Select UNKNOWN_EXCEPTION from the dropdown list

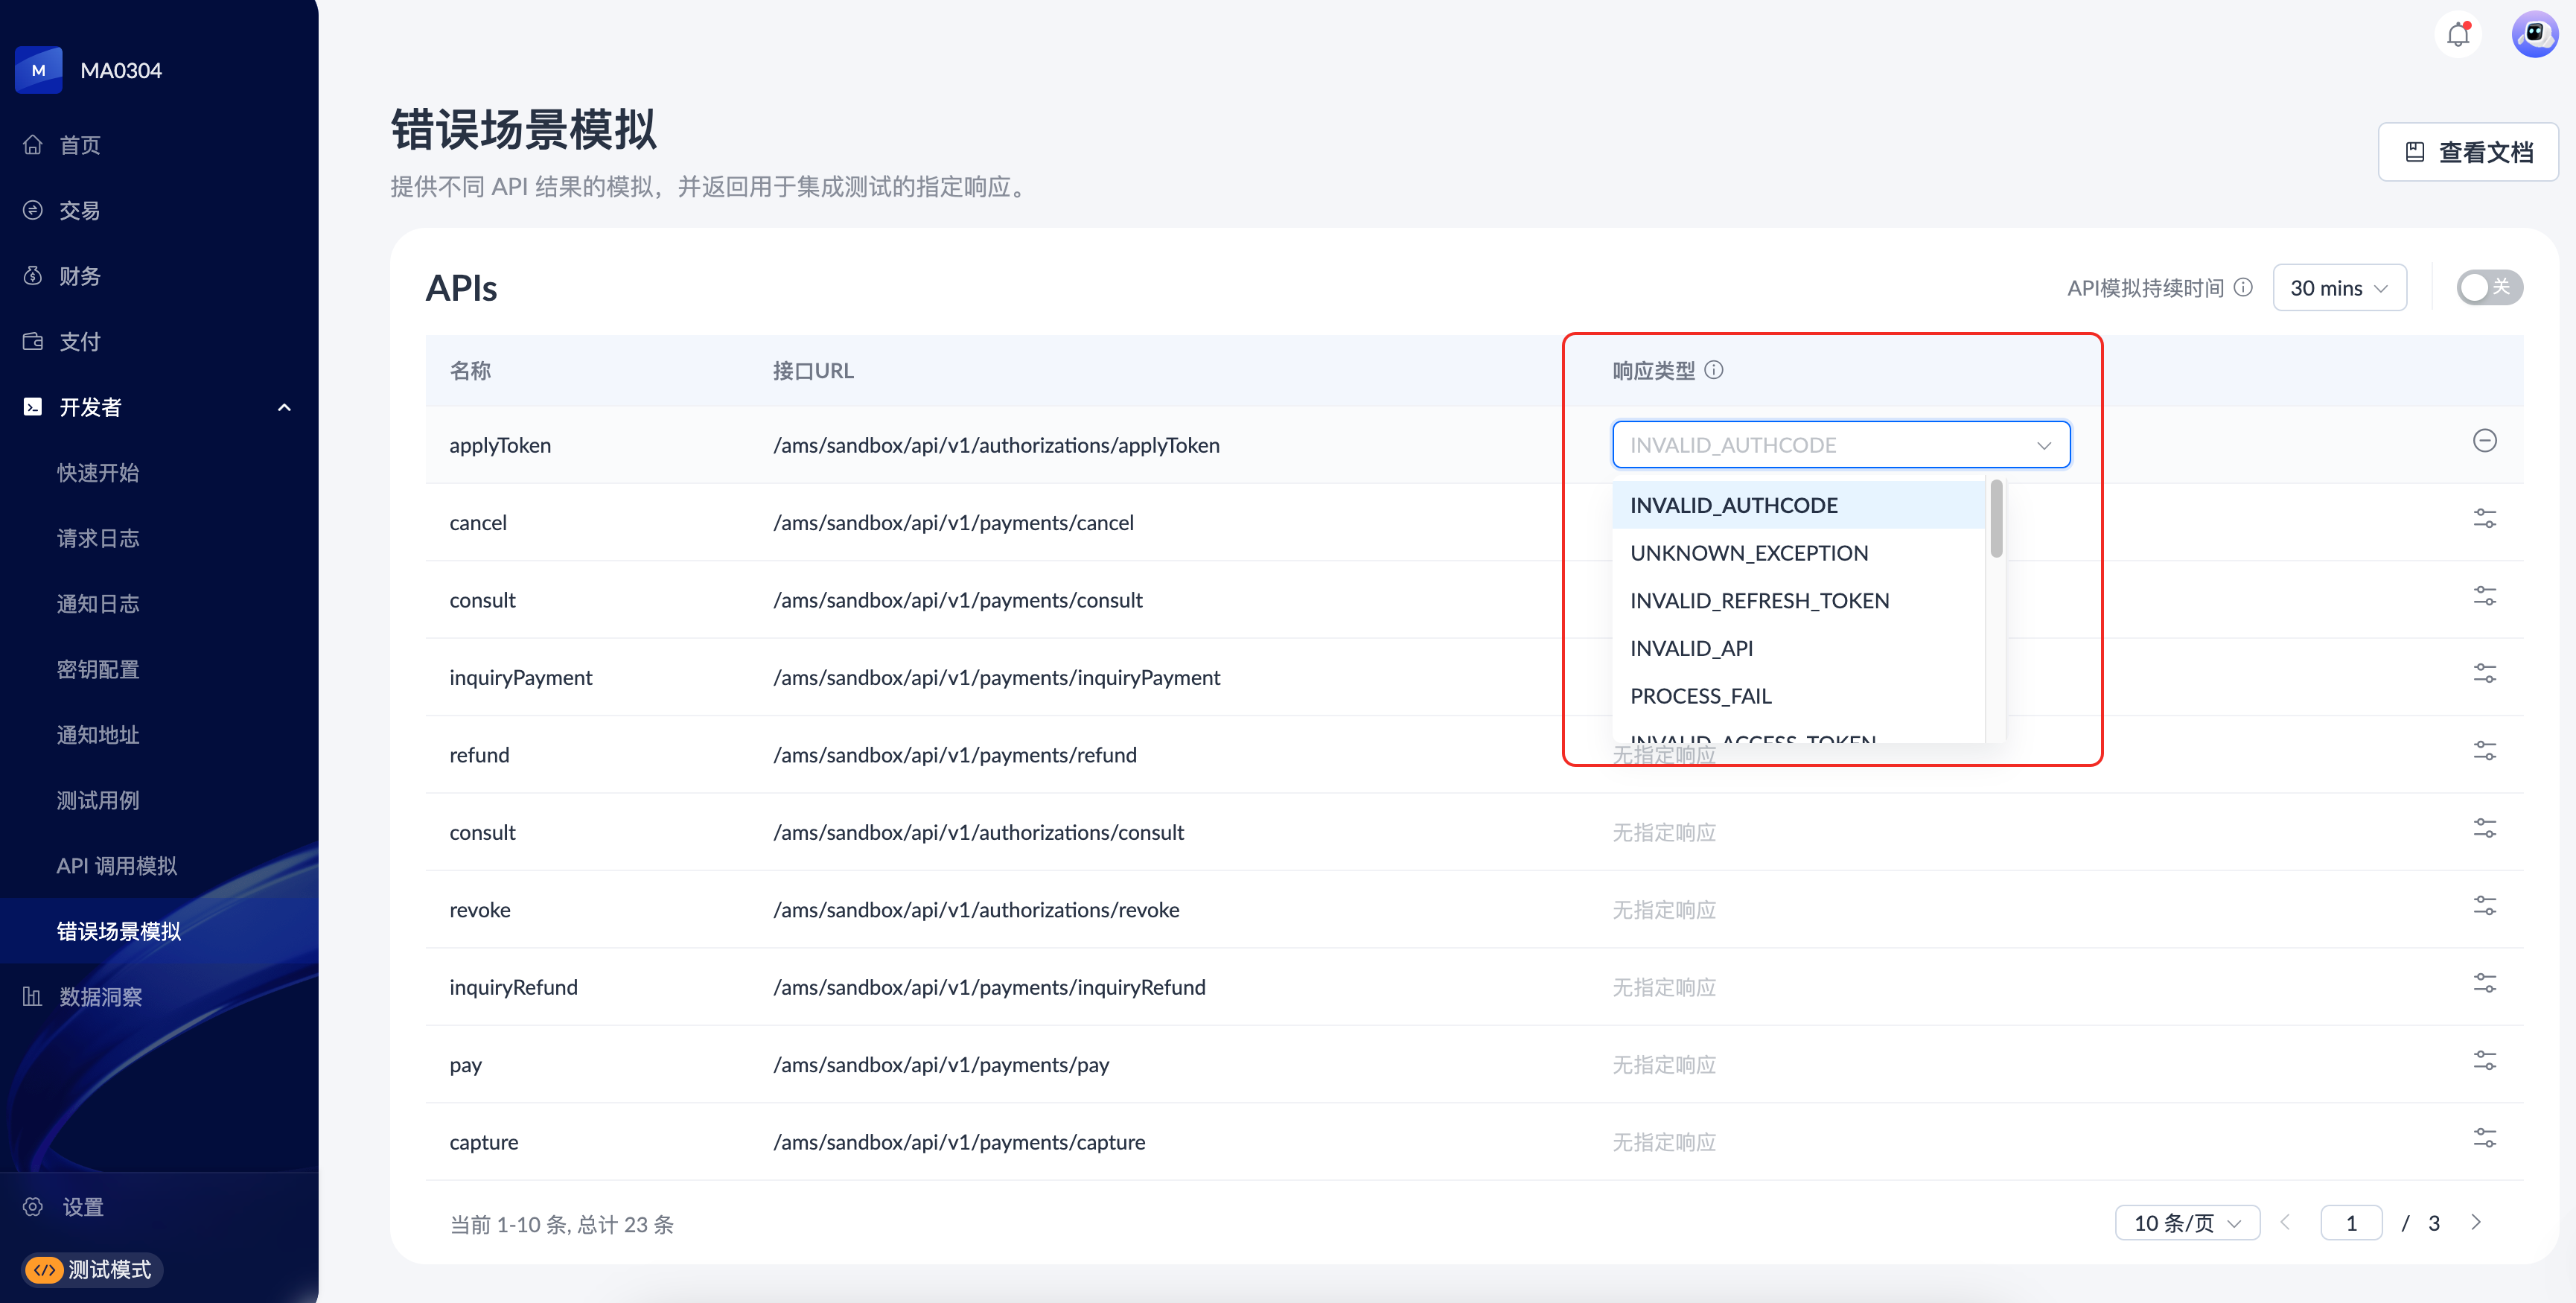(x=1748, y=553)
